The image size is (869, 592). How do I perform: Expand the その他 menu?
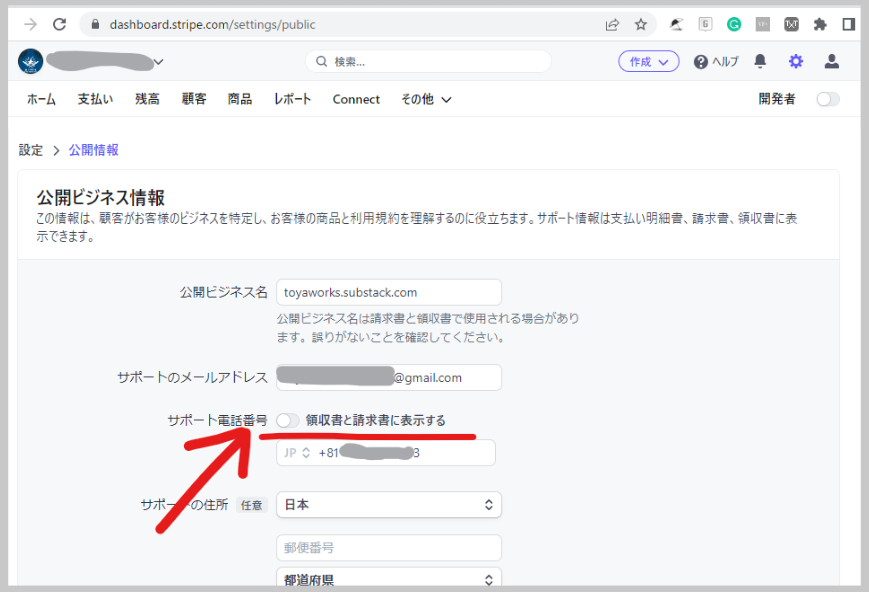426,99
